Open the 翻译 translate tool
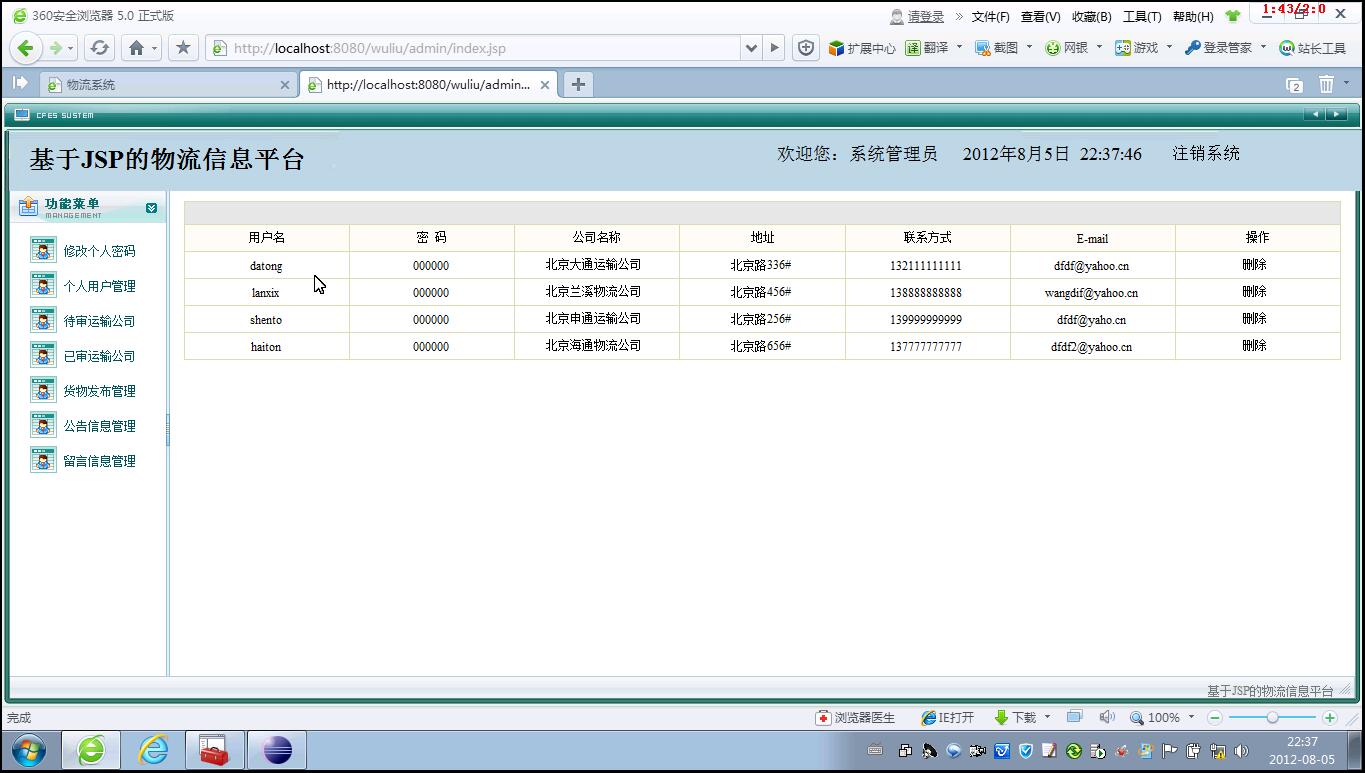 [927, 48]
